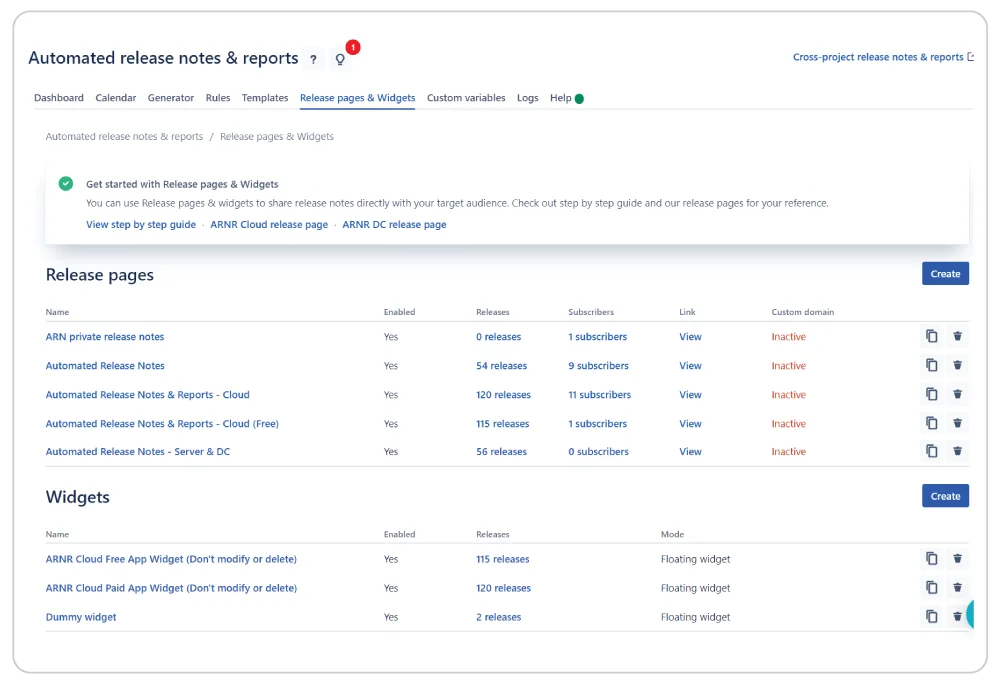Image resolution: width=1000 pixels, height=682 pixels.
Task: Delete the Automated Release Notes - Server & DC page
Action: pyautogui.click(x=957, y=451)
